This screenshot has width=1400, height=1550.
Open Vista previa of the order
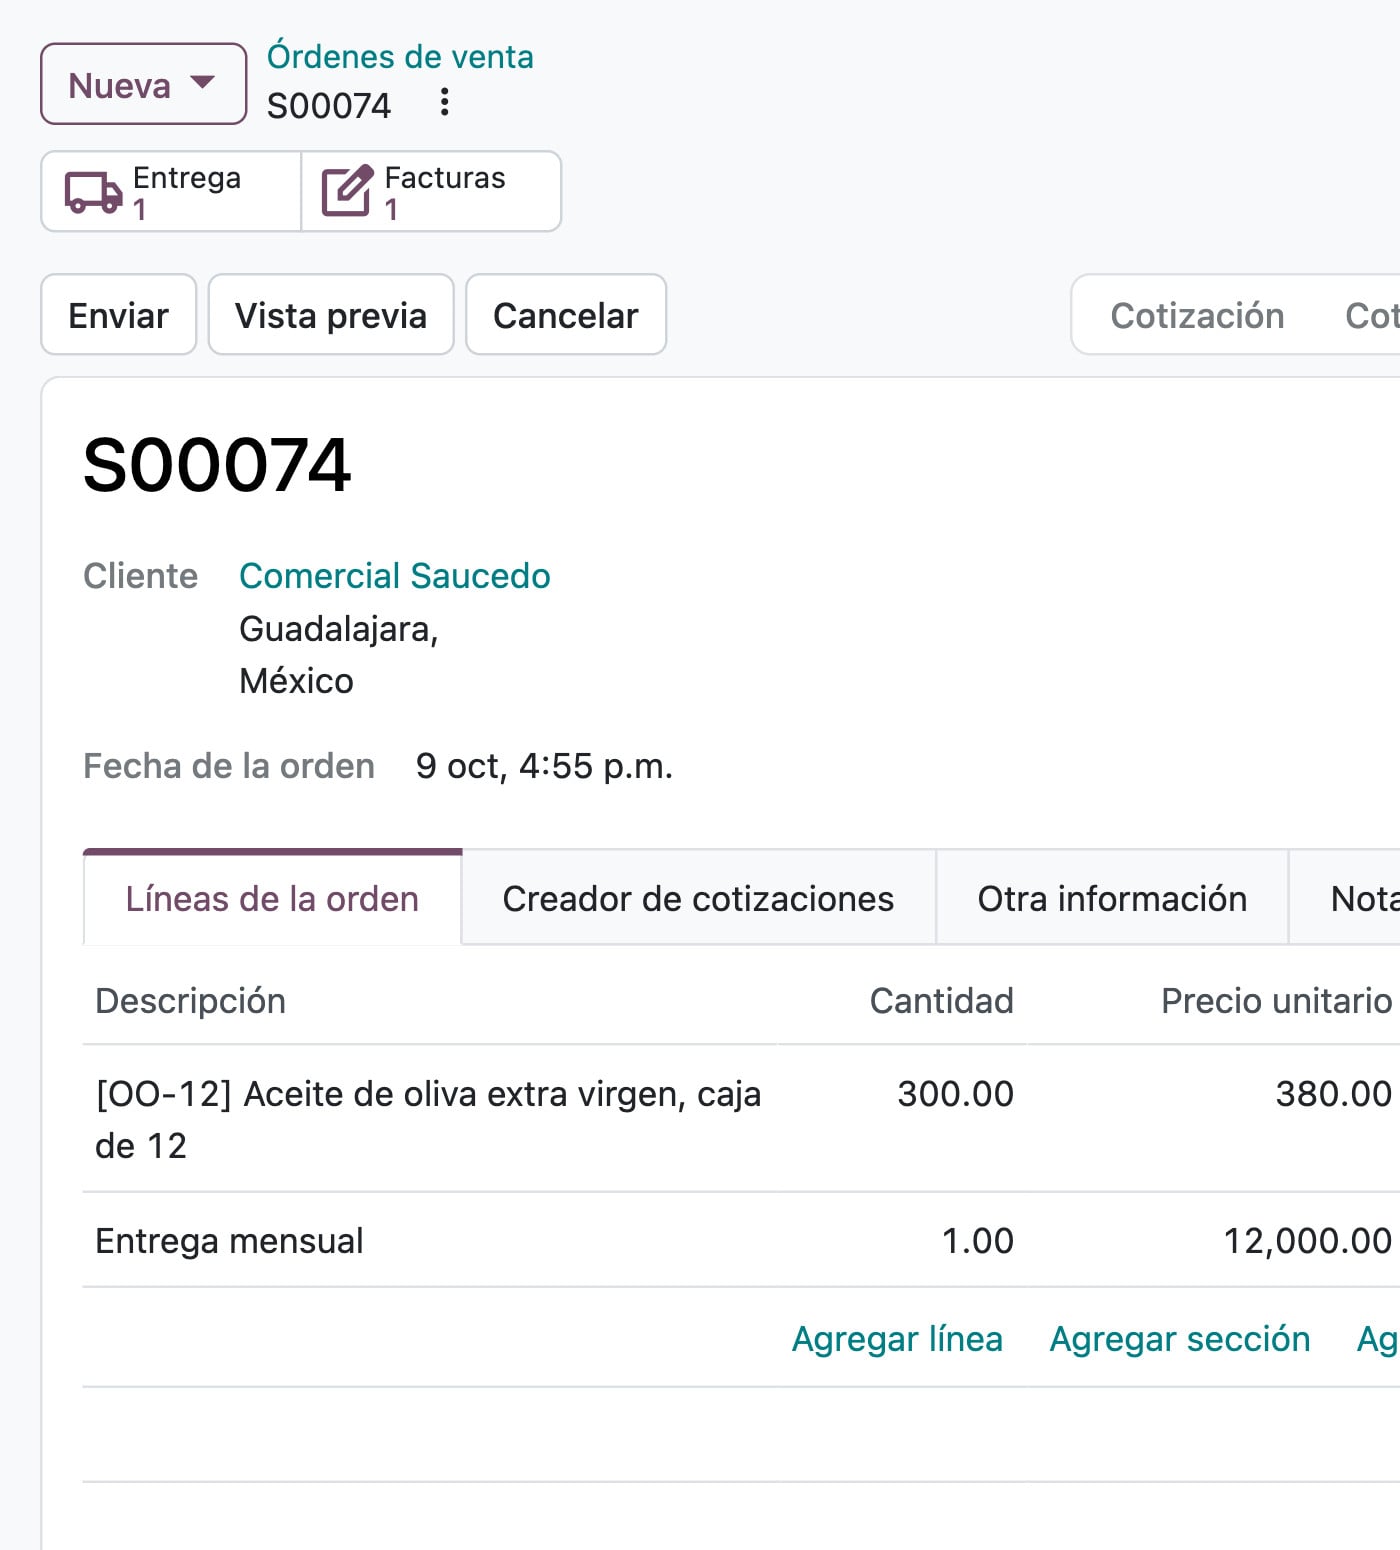[331, 315]
